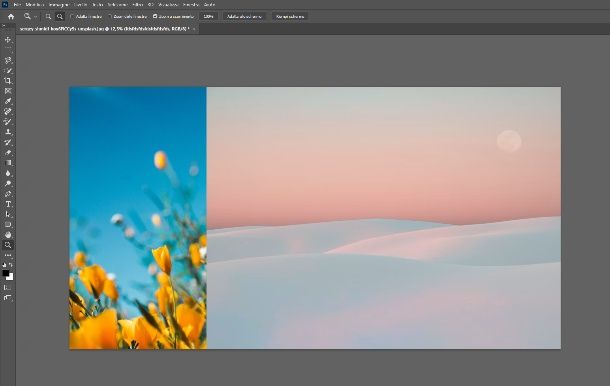
Task: Select the Dodge tool
Action: tap(8, 183)
